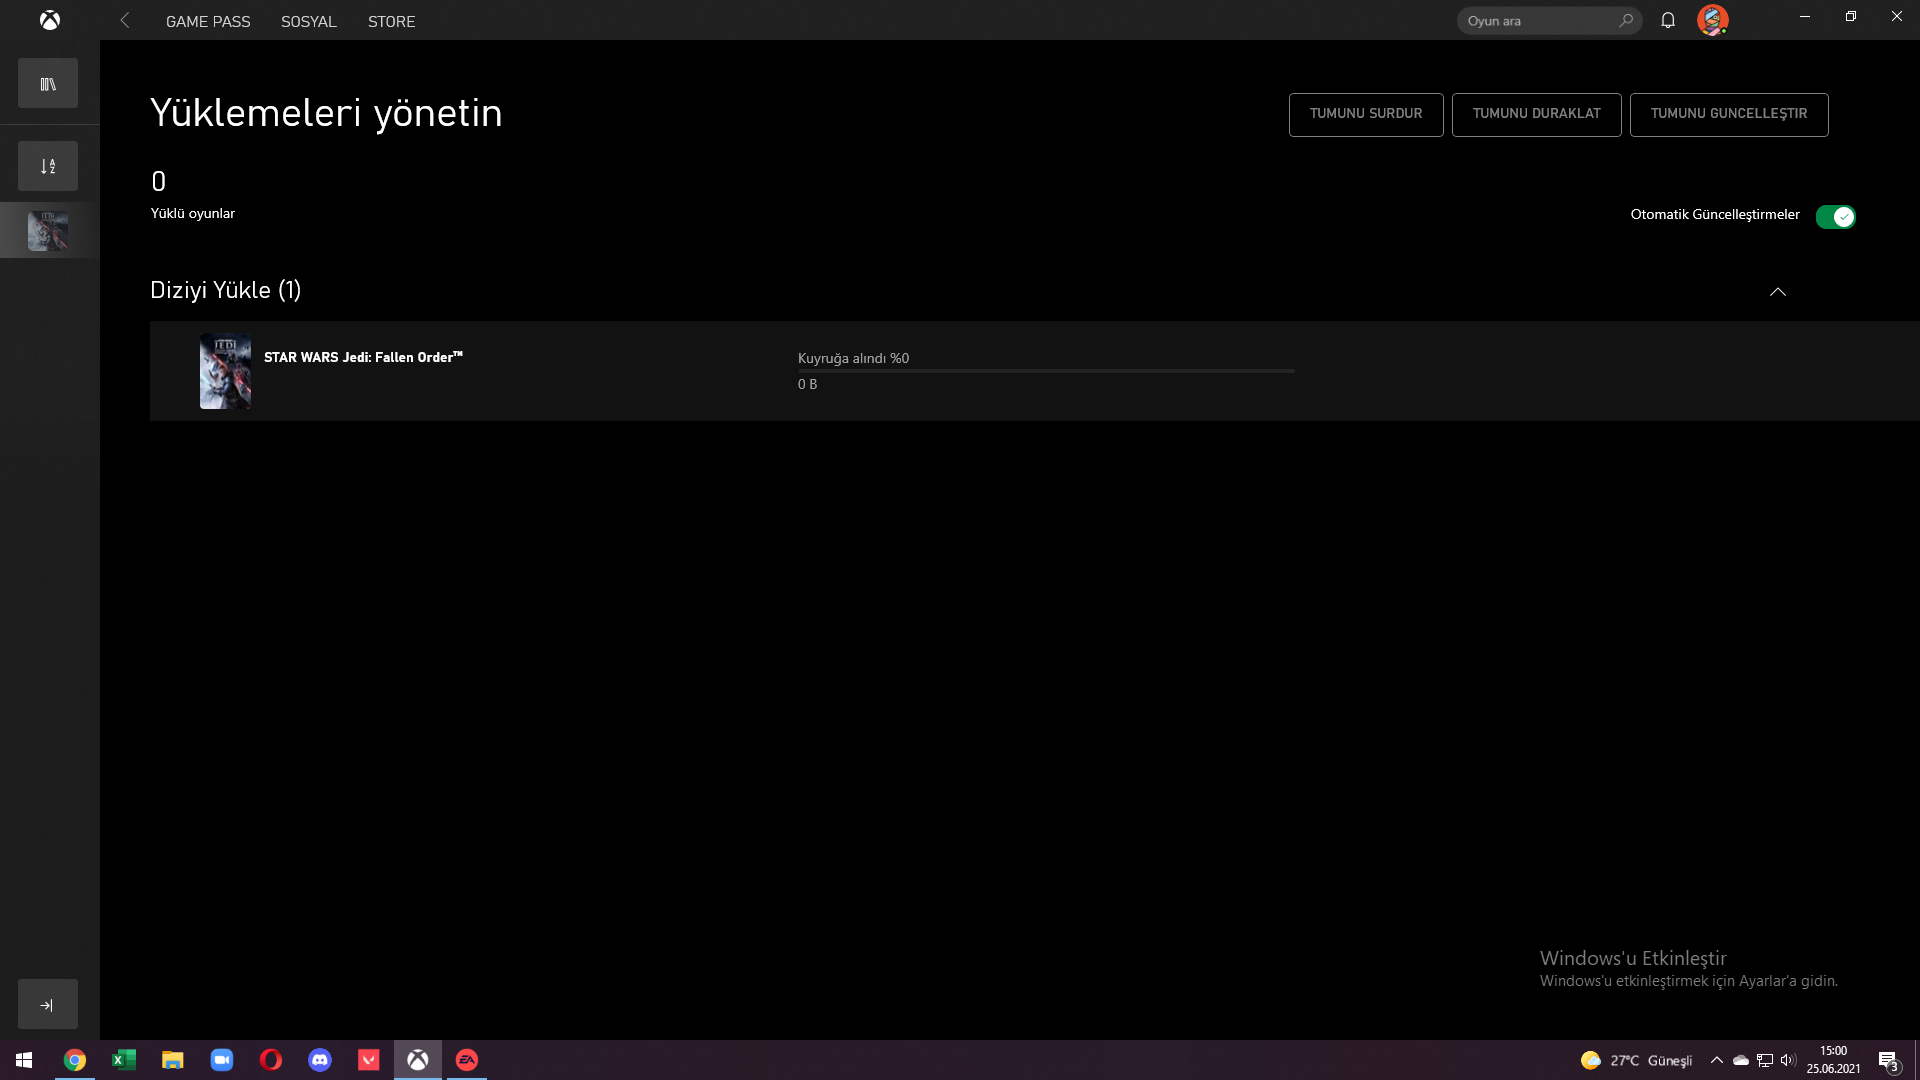Click the OneDrive cloud tray icon
The height and width of the screenshot is (1080, 1920).
click(1741, 1060)
